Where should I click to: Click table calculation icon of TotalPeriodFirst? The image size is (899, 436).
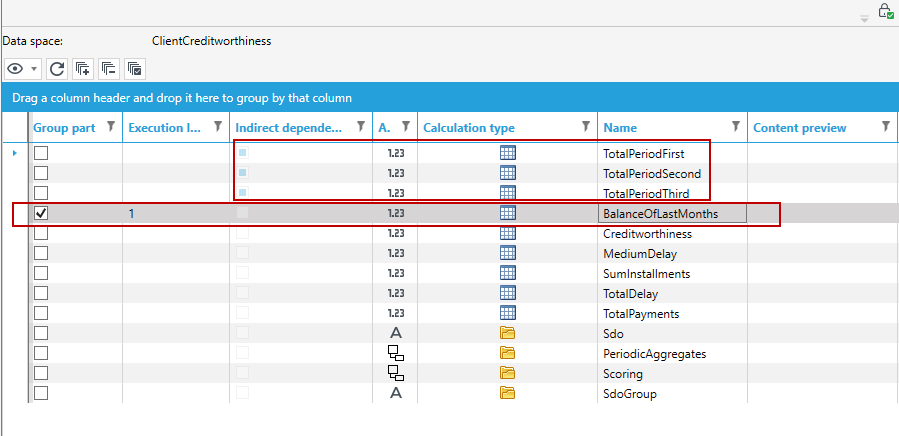(507, 153)
